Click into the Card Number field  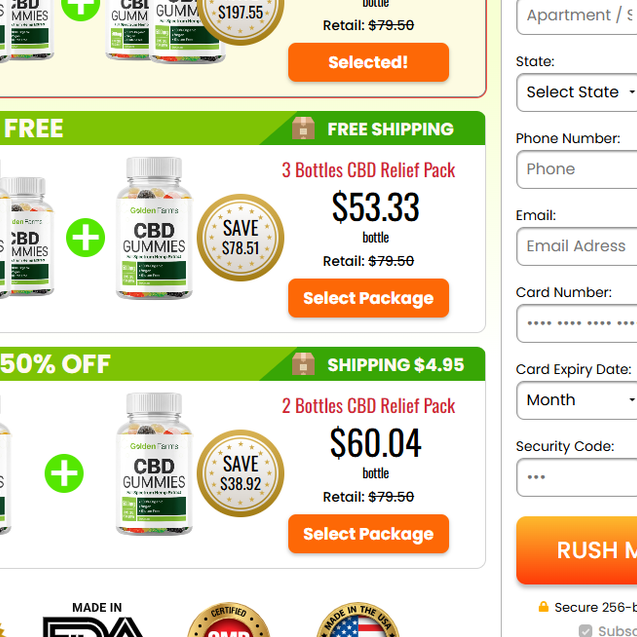(x=577, y=323)
